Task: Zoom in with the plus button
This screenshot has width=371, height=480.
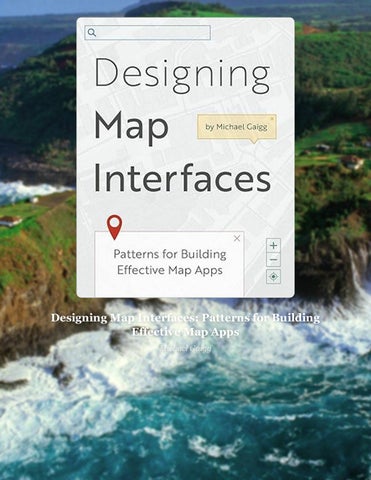Action: 273,246
